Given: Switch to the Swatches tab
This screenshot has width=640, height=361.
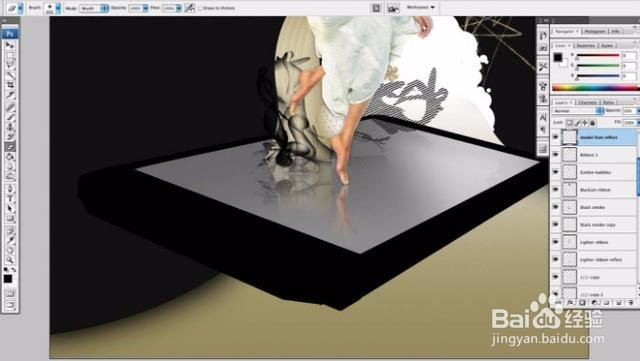Looking at the screenshot, I should [585, 45].
